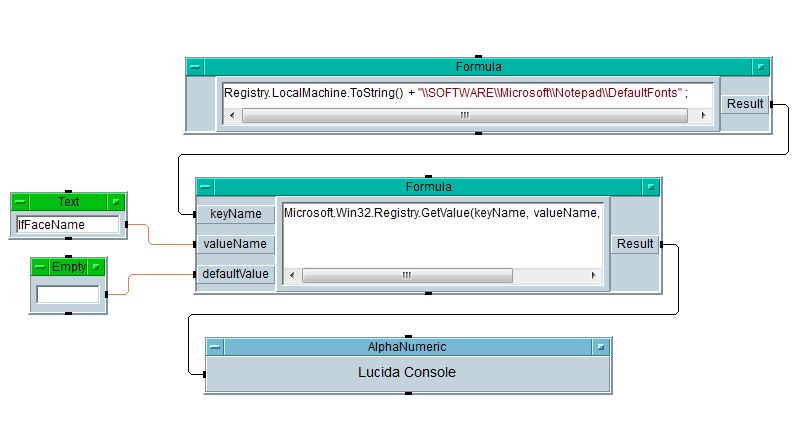Minimize the GetValue Formula object

pos(651,187)
